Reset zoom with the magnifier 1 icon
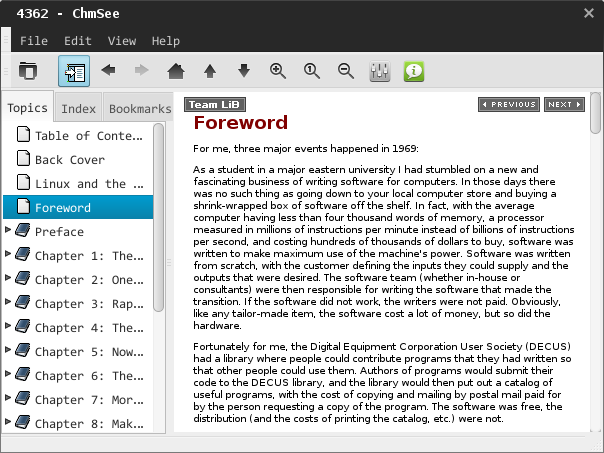The width and height of the screenshot is (604, 453). (x=312, y=71)
